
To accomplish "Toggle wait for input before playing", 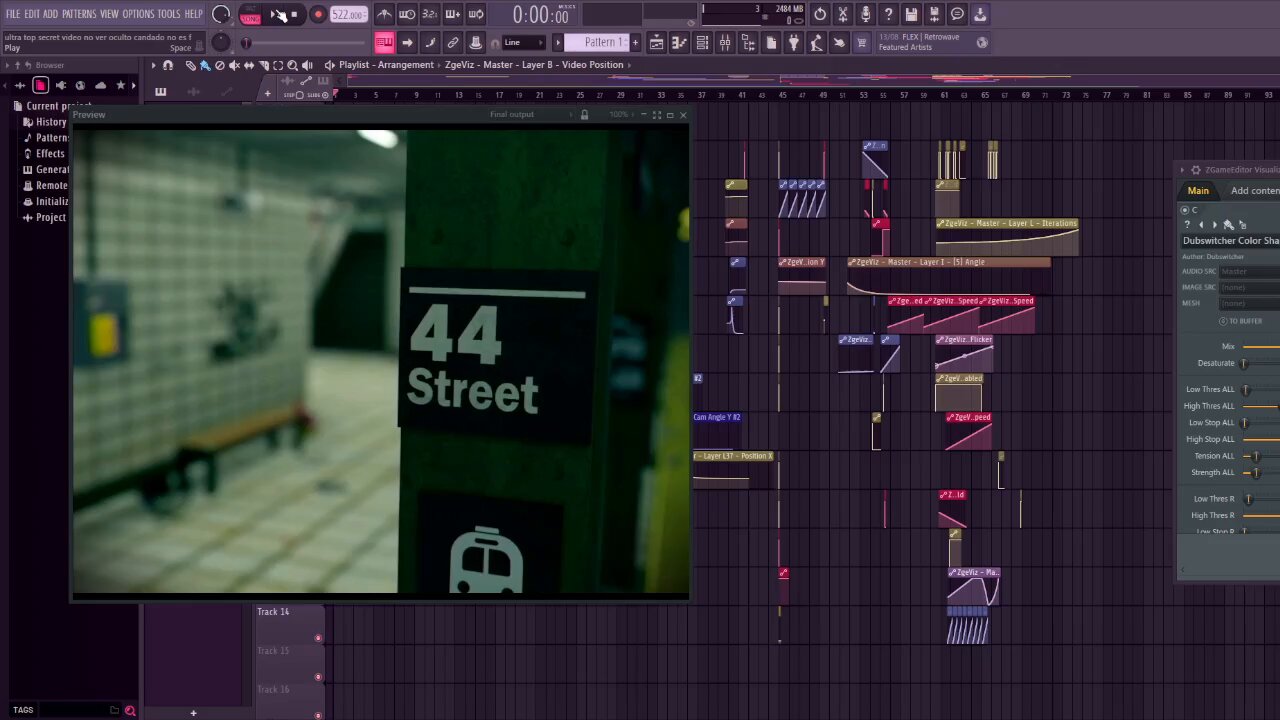I will tap(407, 14).
